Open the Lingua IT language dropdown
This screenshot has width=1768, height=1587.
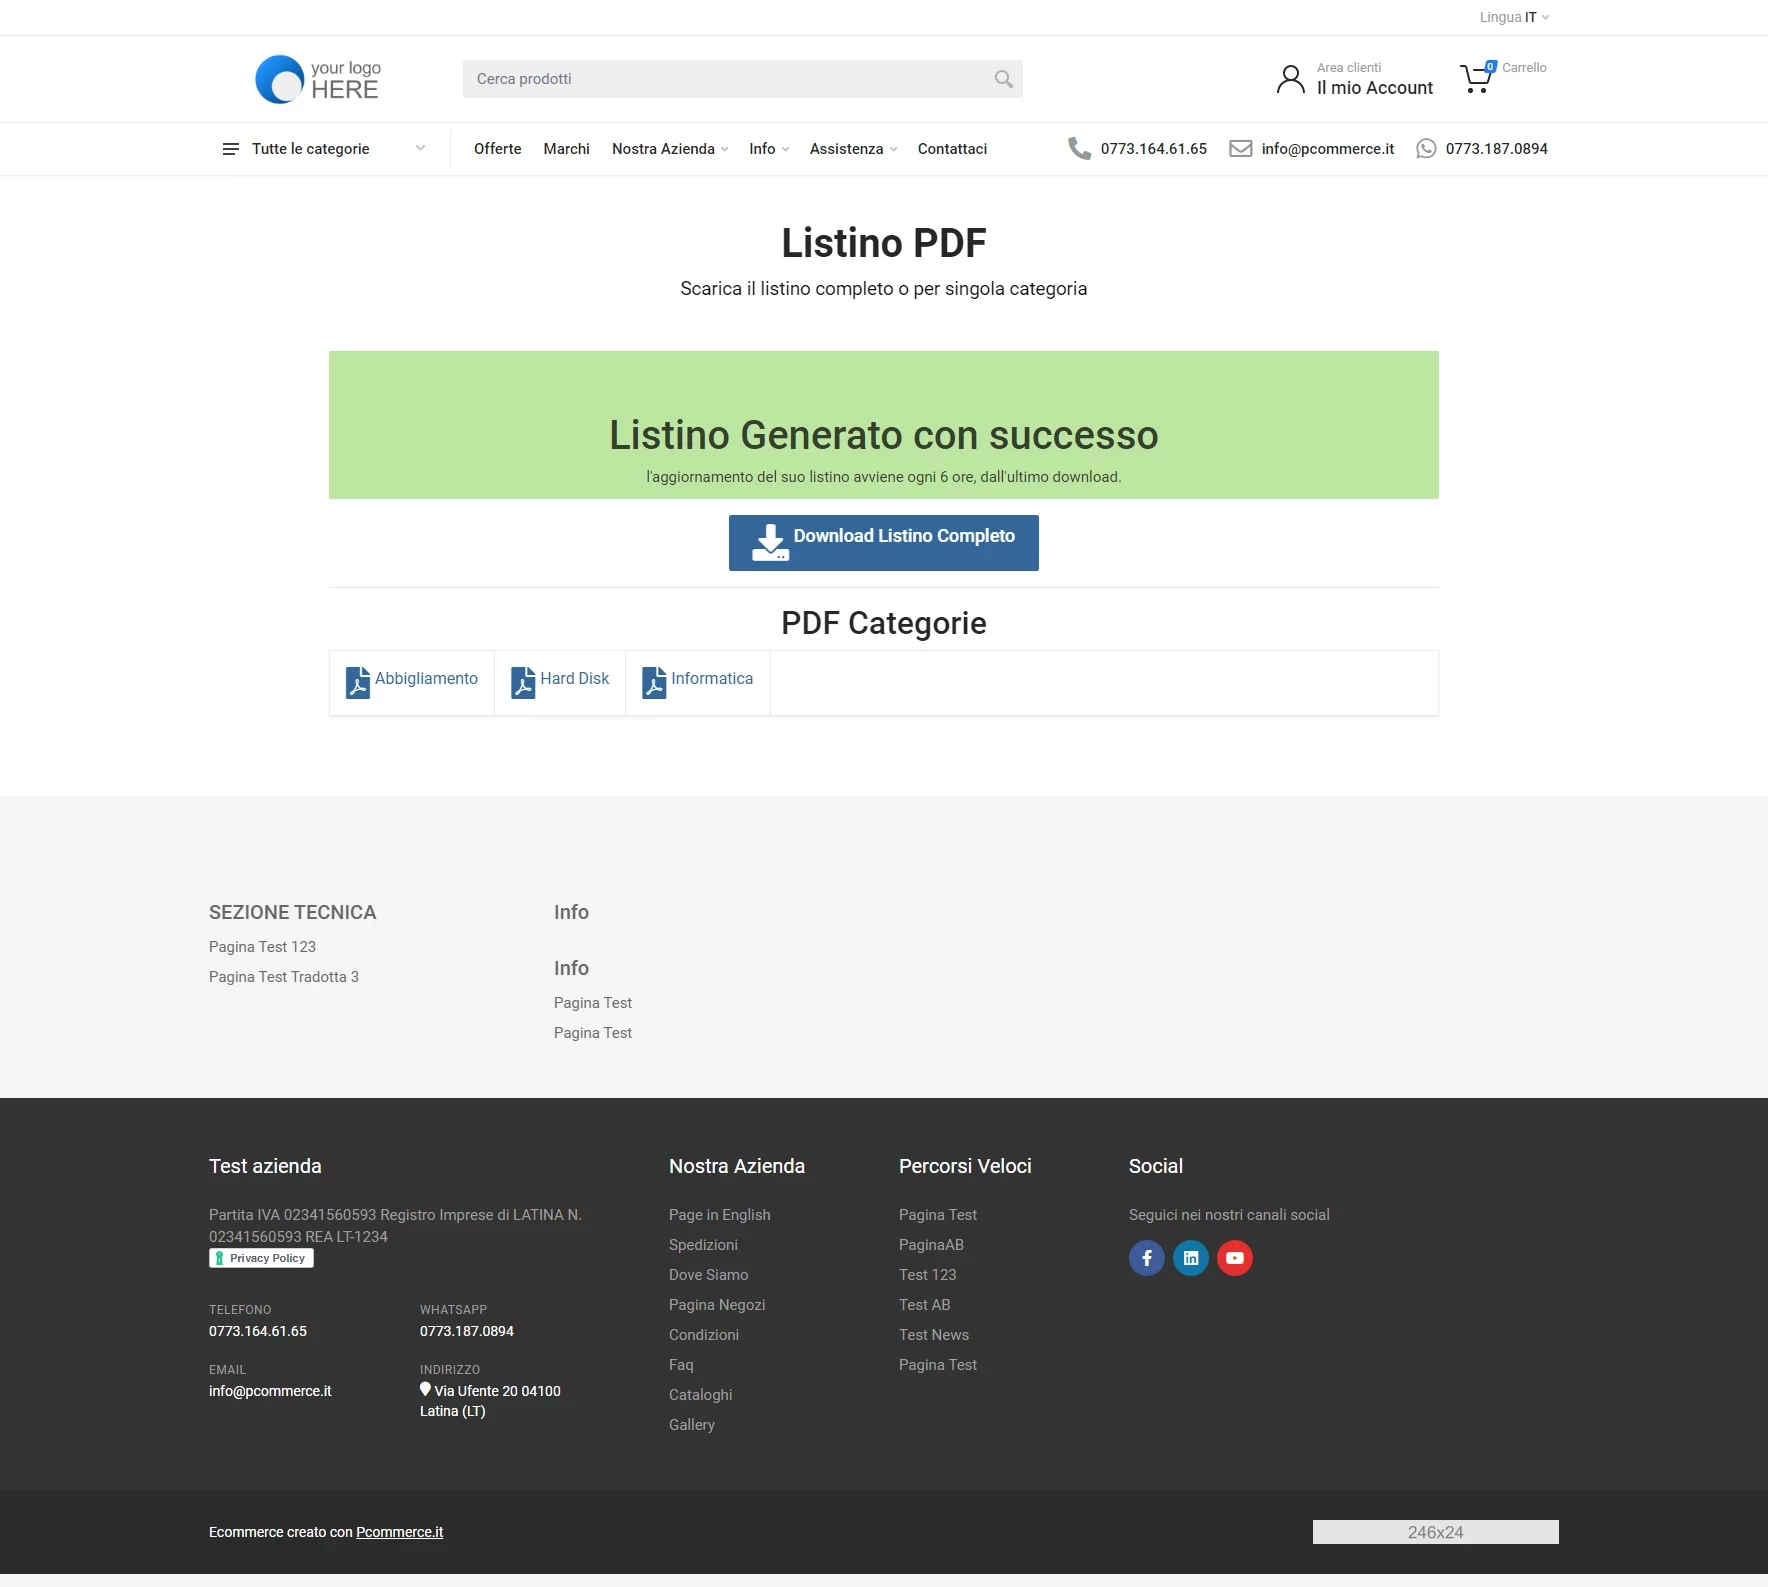pyautogui.click(x=1514, y=17)
